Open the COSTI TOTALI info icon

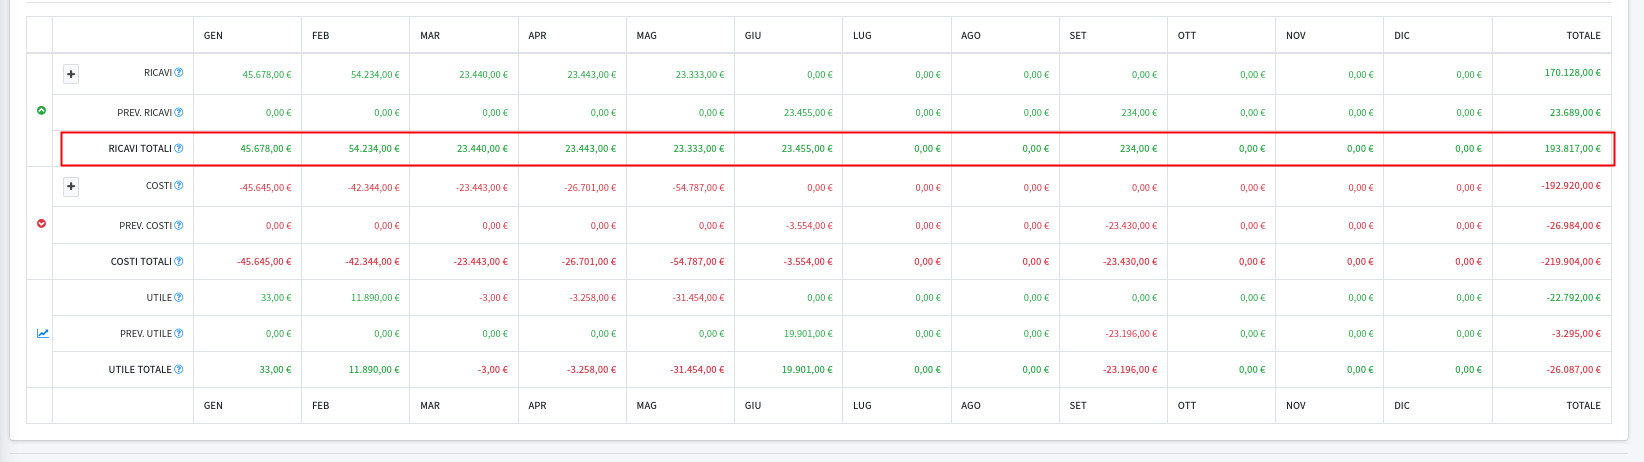point(179,262)
